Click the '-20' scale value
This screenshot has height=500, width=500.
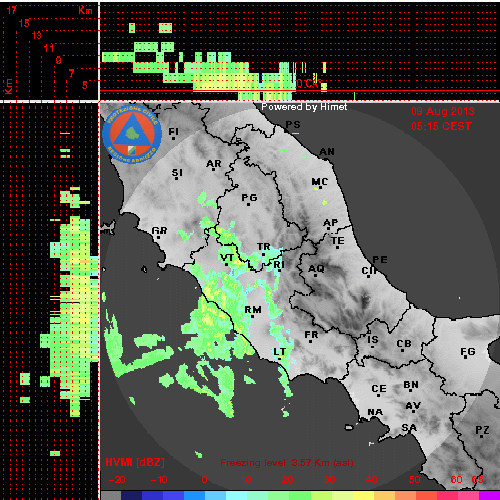117,480
